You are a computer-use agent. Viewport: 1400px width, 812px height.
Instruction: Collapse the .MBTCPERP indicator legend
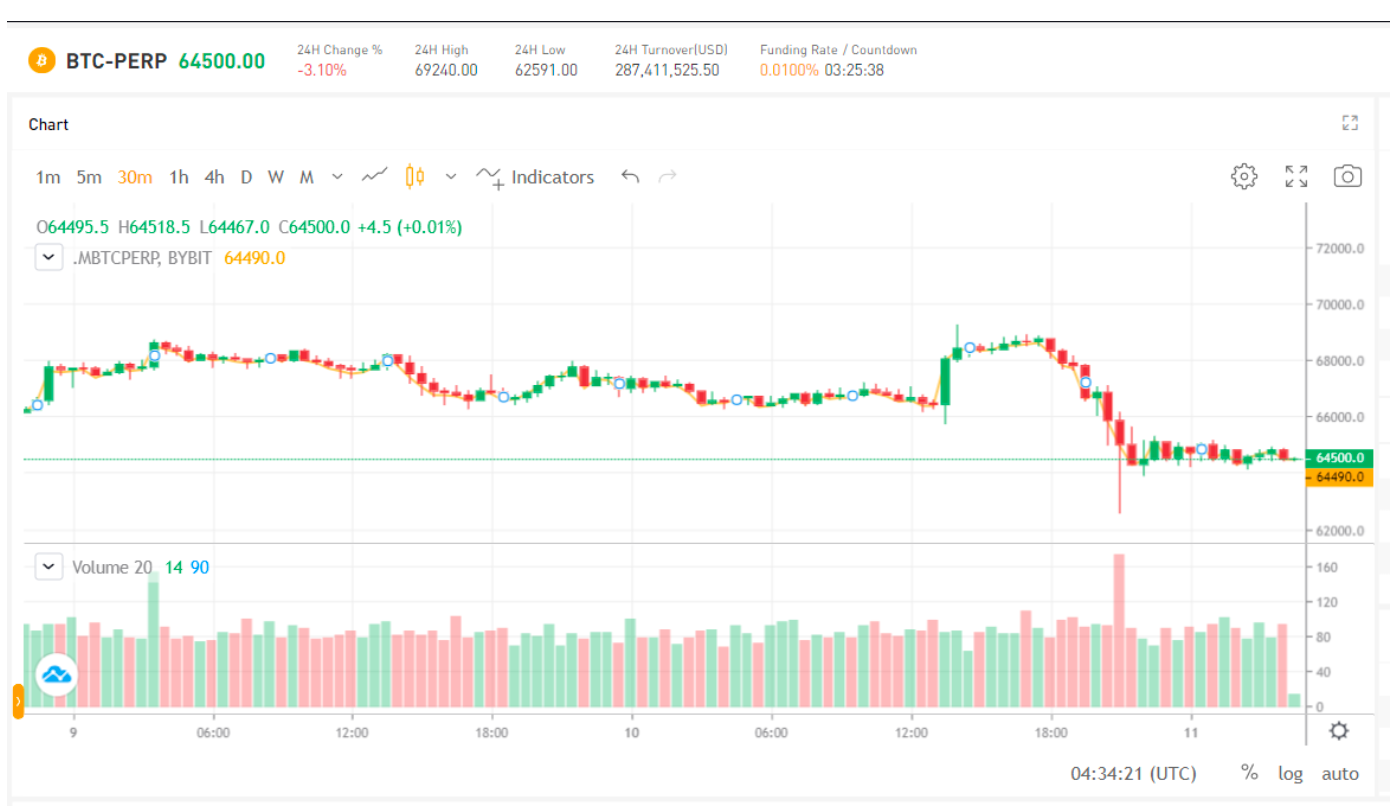point(48,258)
